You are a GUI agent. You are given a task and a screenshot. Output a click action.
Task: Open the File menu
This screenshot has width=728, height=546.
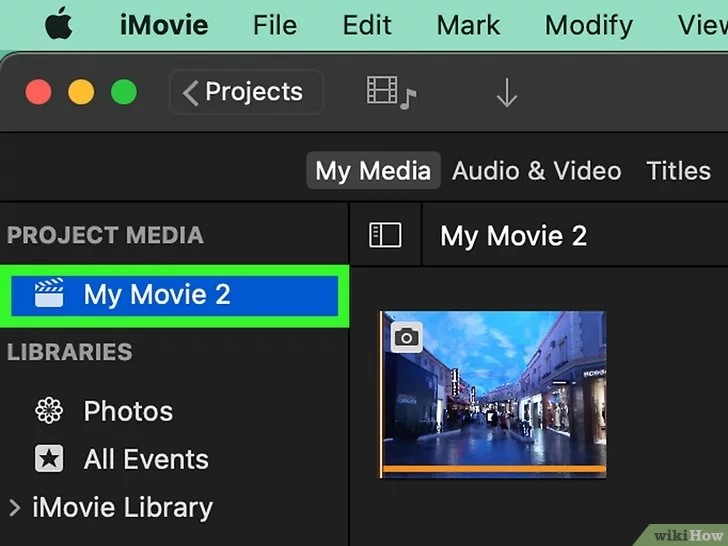275,25
